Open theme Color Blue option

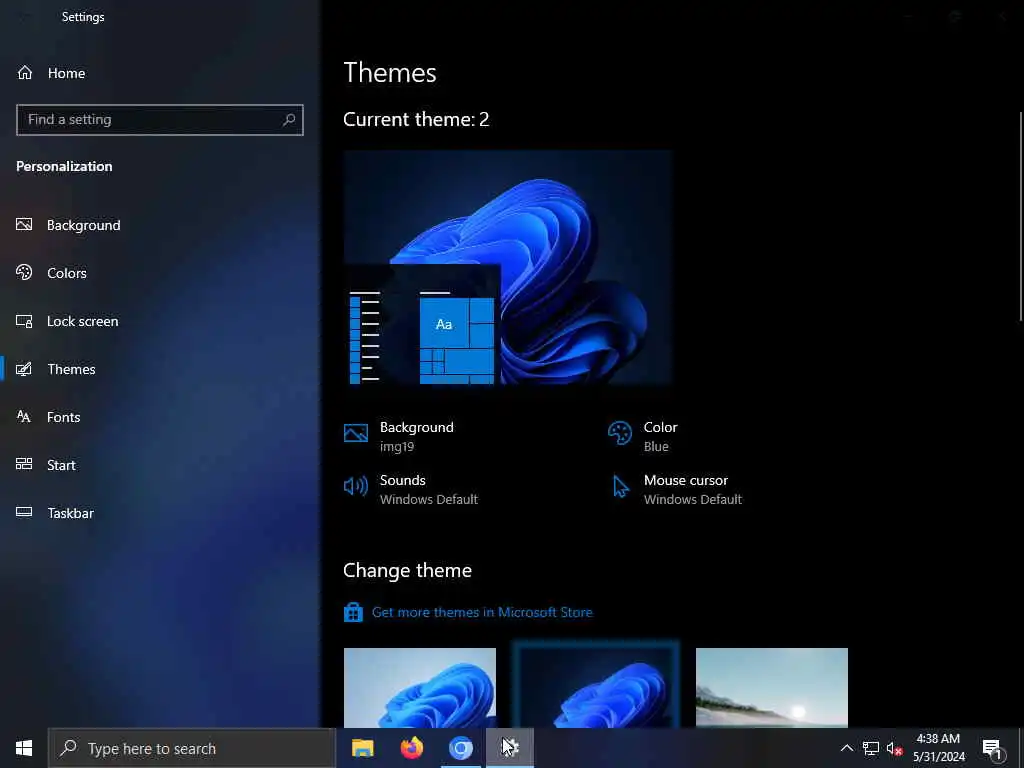click(643, 436)
